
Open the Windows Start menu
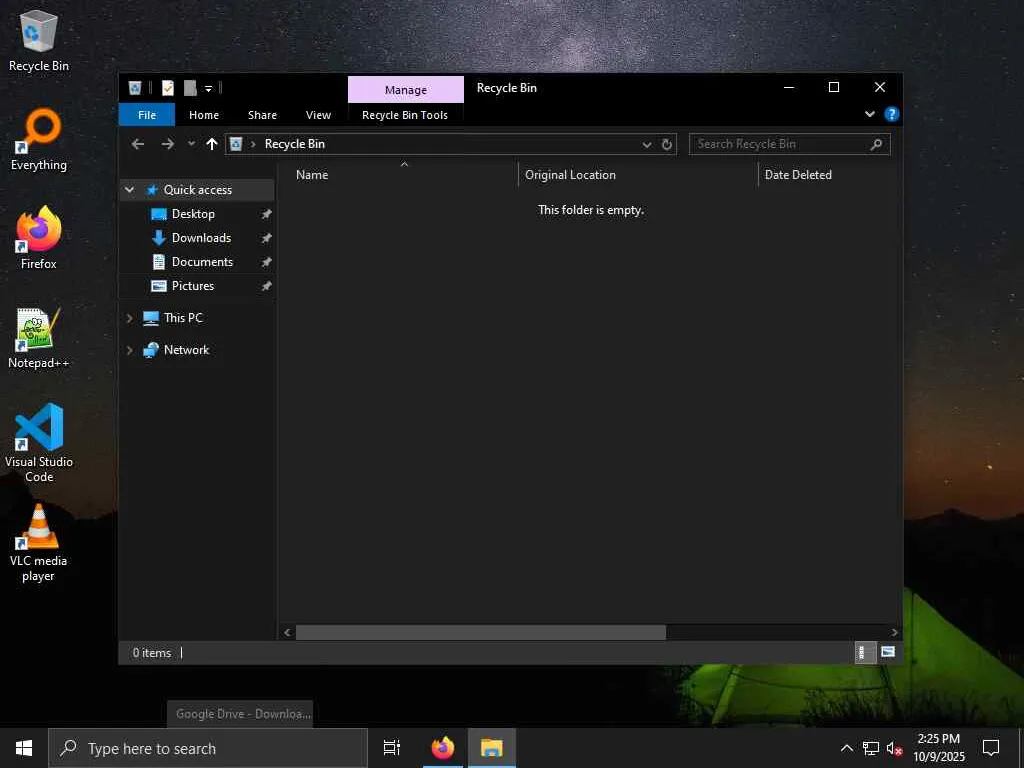[24, 748]
